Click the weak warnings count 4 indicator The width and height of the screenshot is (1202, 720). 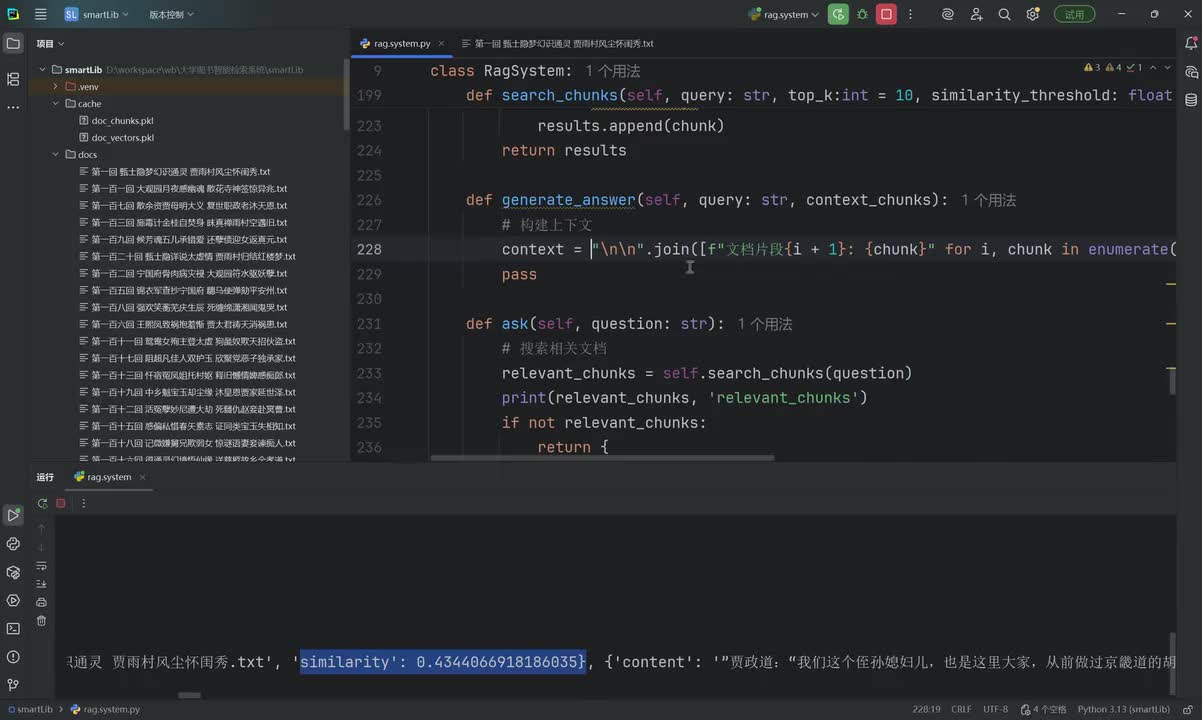click(1113, 68)
